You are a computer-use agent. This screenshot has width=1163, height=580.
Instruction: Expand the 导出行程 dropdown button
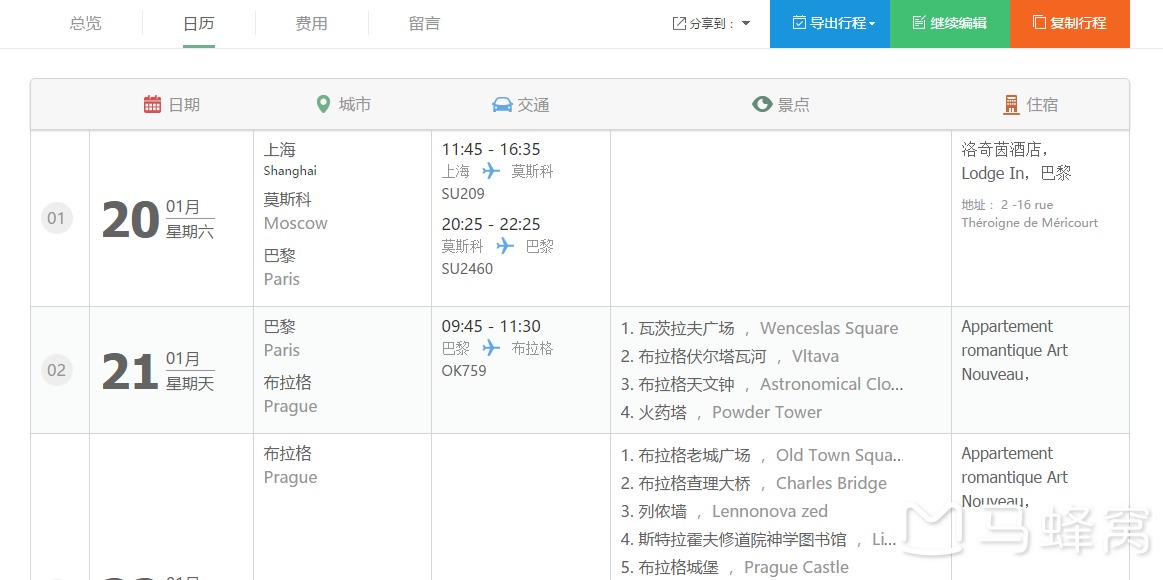pyautogui.click(x=830, y=24)
